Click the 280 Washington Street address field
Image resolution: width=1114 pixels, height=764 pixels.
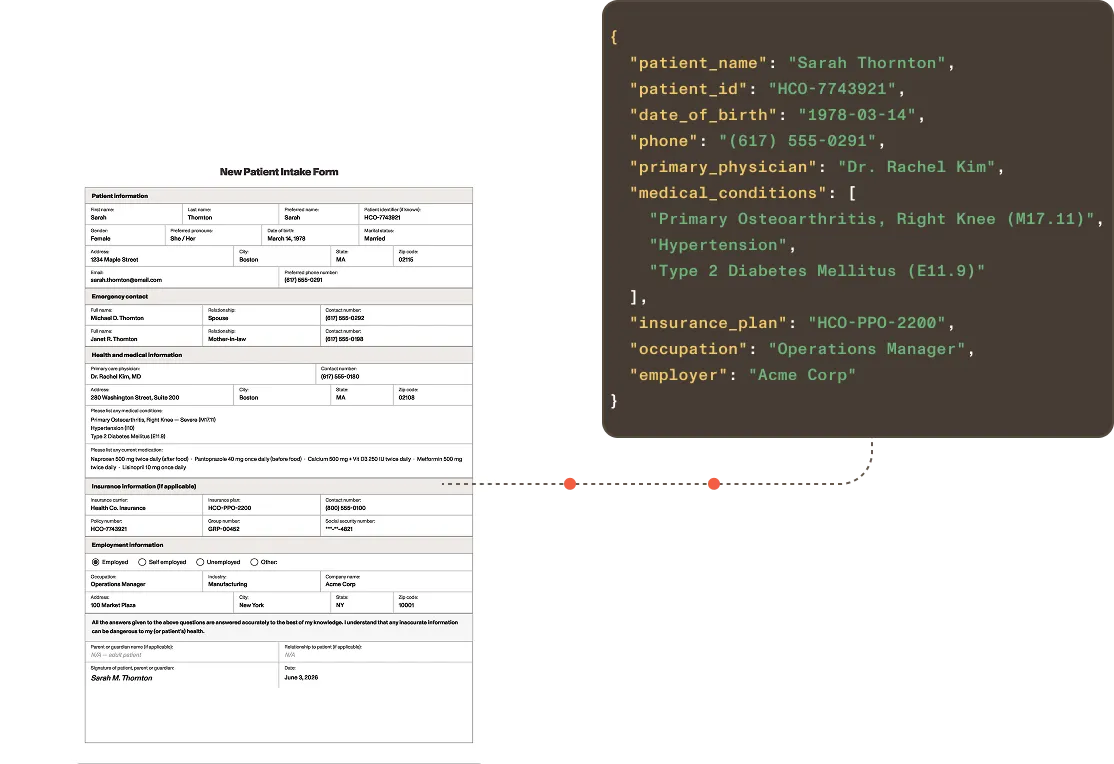pos(159,394)
